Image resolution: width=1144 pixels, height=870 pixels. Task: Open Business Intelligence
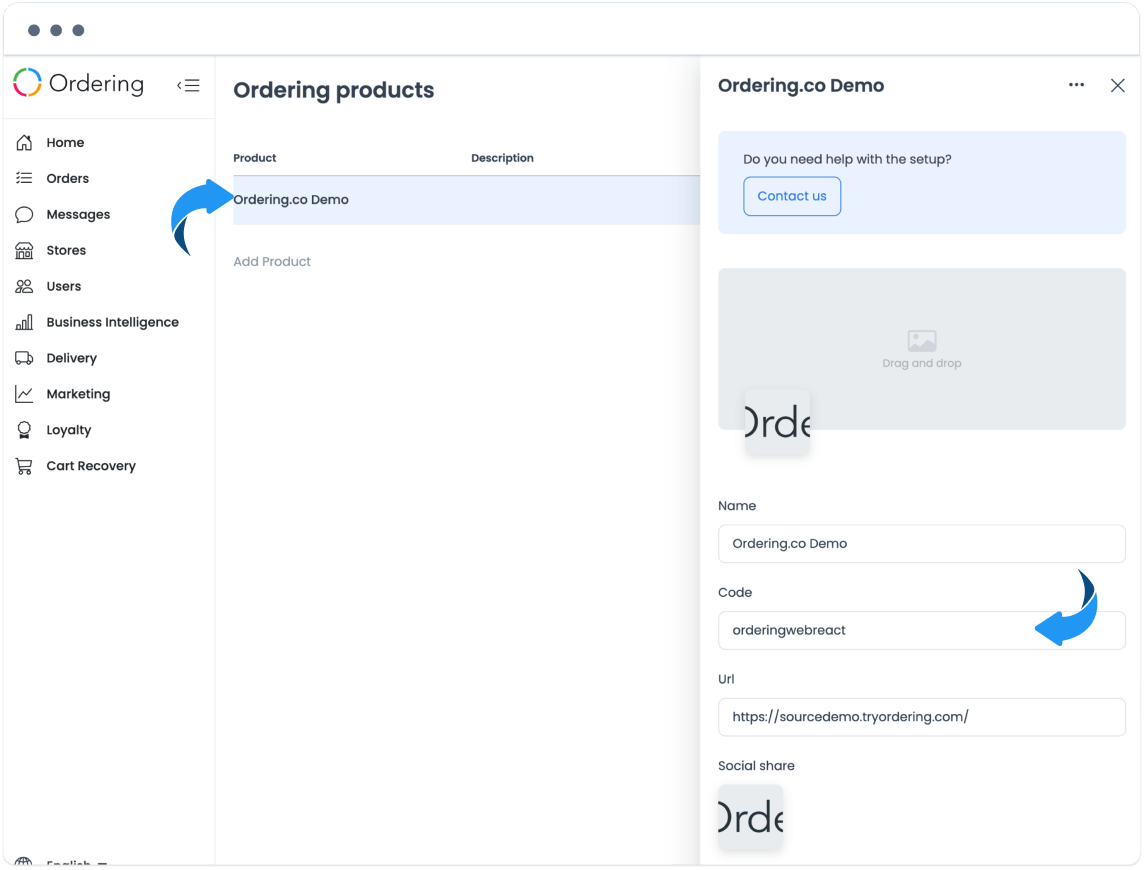pos(112,322)
